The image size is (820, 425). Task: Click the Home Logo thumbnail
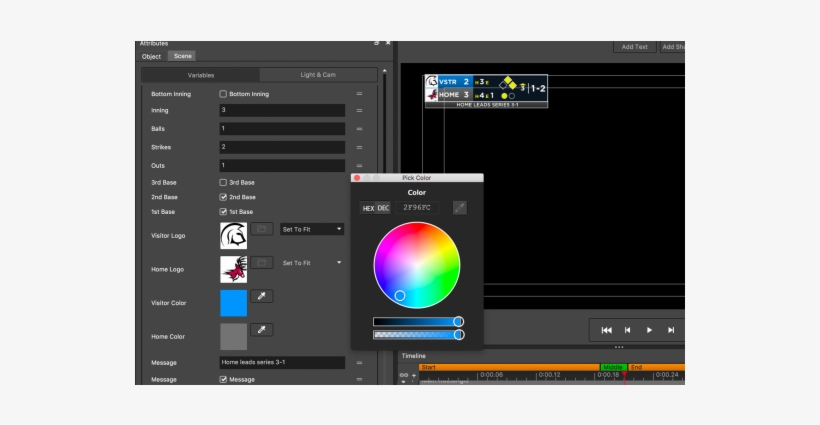pos(234,269)
